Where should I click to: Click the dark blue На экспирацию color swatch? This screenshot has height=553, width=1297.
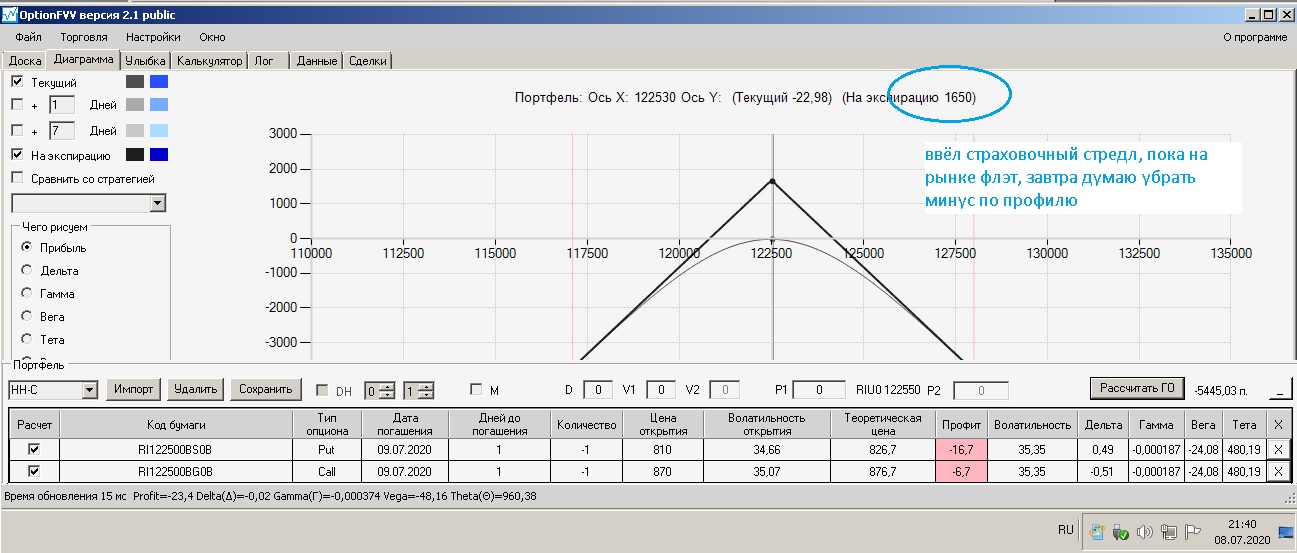159,155
